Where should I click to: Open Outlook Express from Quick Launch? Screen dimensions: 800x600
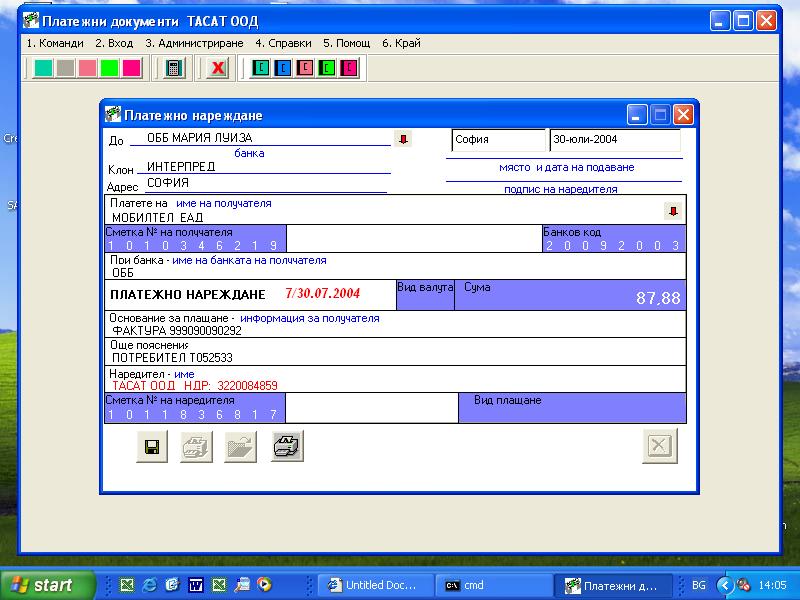[x=172, y=585]
